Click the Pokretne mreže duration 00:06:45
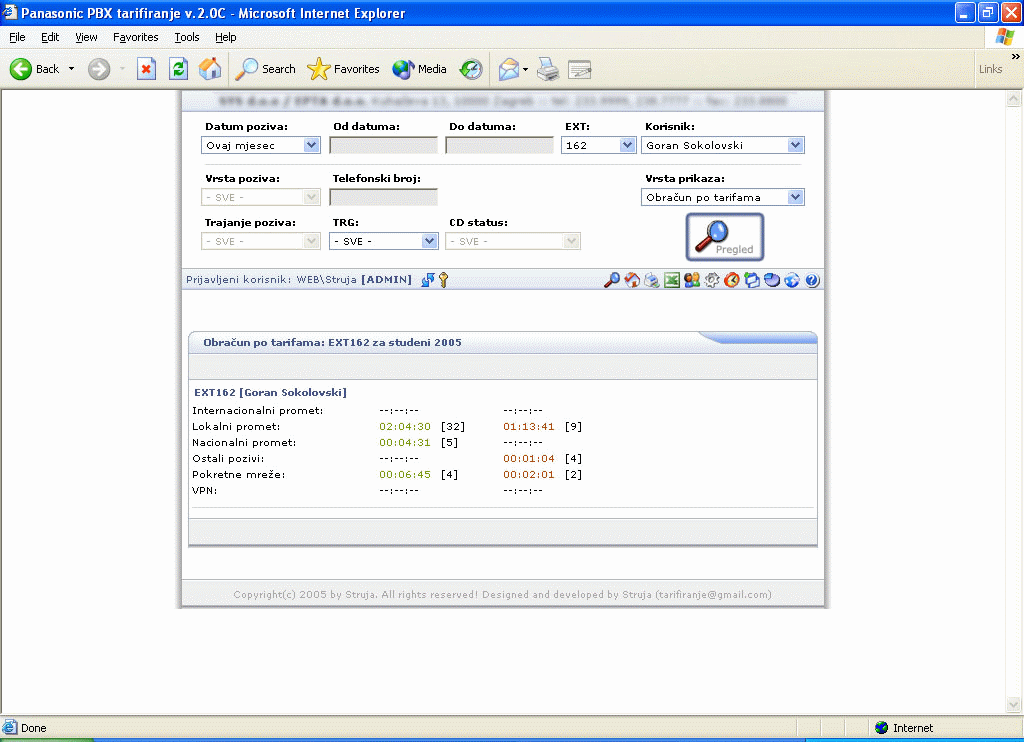Image resolution: width=1024 pixels, height=742 pixels. [405, 475]
